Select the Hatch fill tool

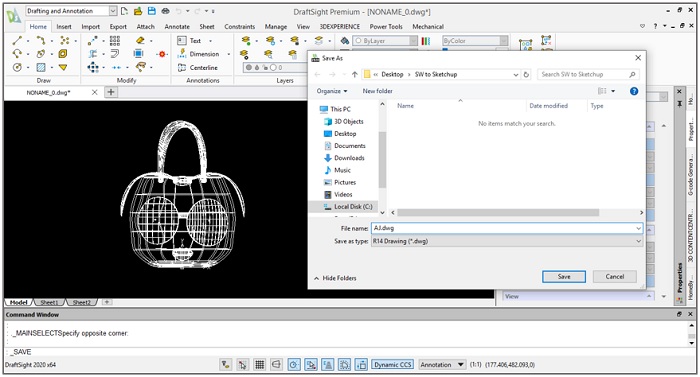[41, 67]
